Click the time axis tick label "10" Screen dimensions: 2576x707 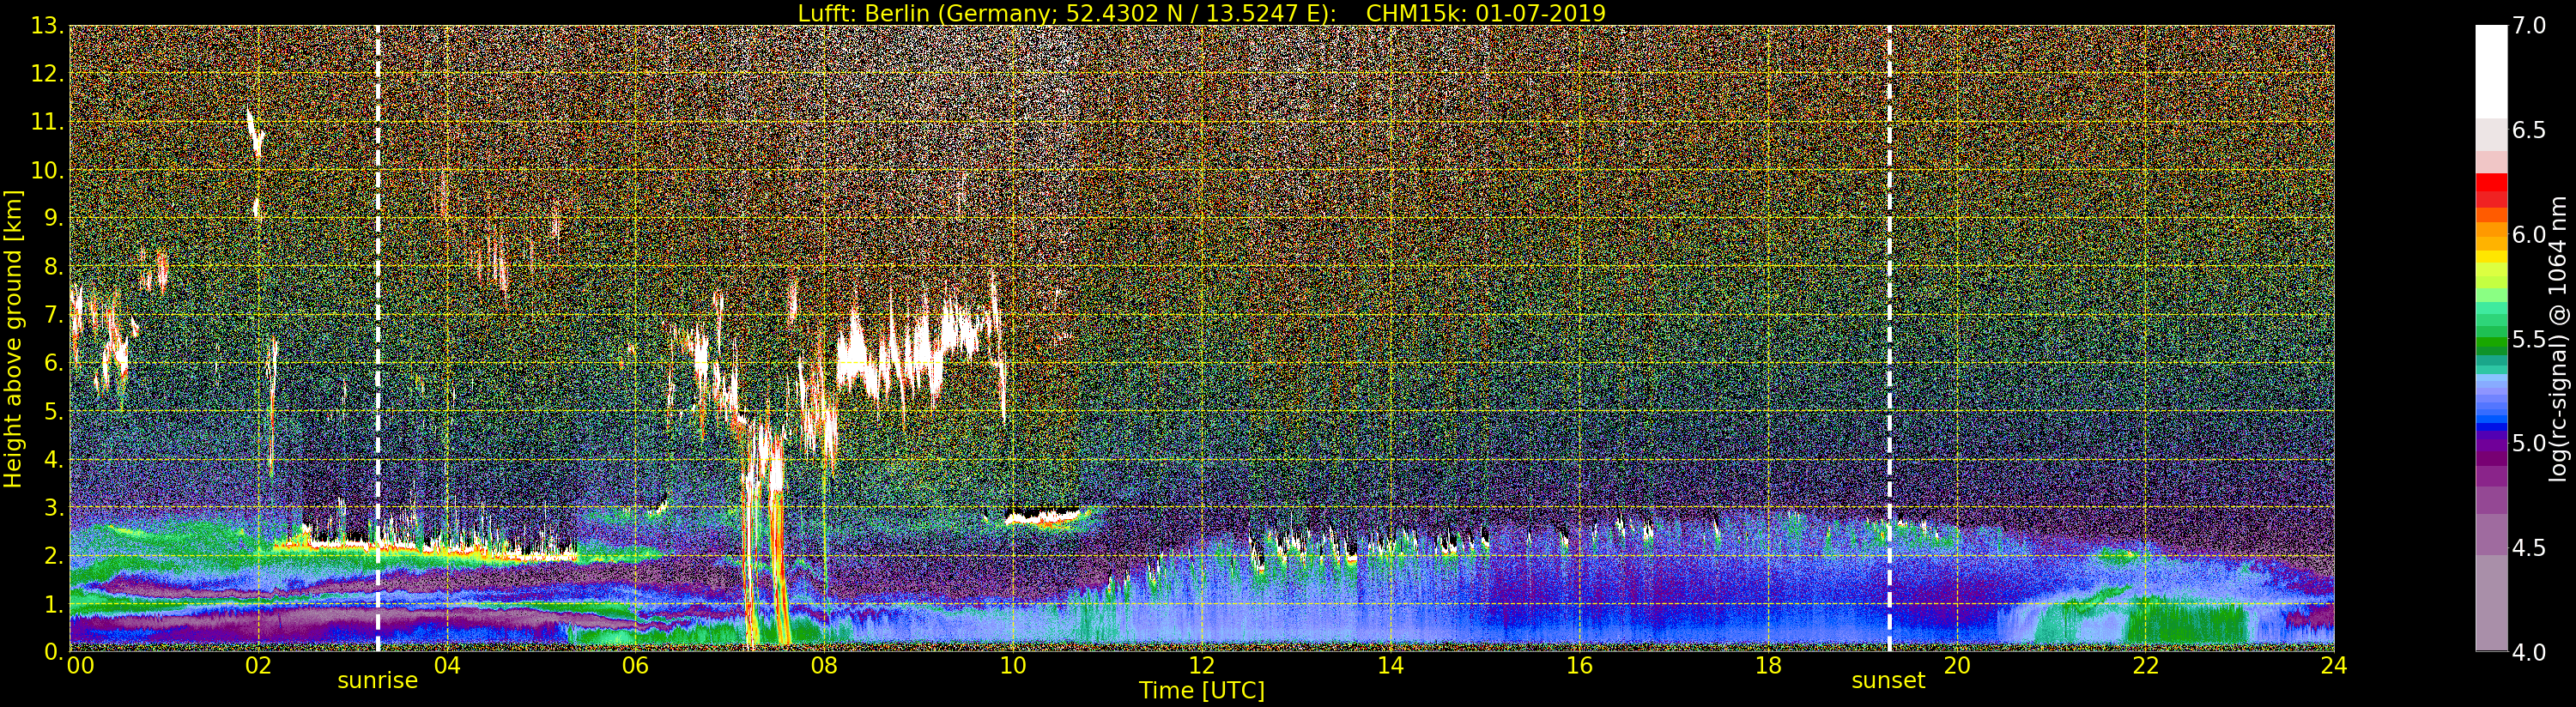pos(1013,666)
